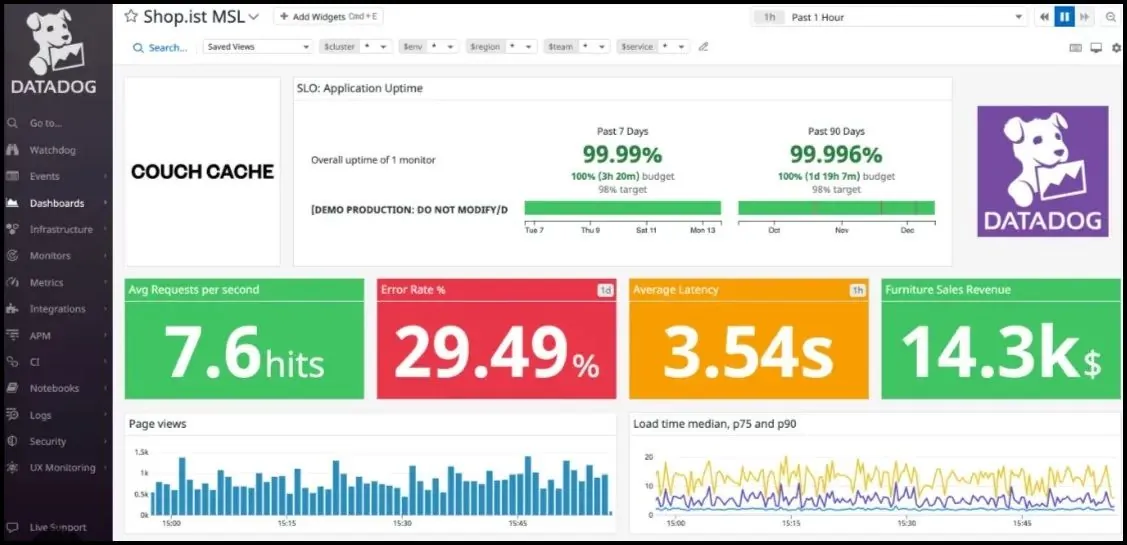This screenshot has height=545, width=1127.
Task: Click Add Widgets button
Action: click(328, 16)
